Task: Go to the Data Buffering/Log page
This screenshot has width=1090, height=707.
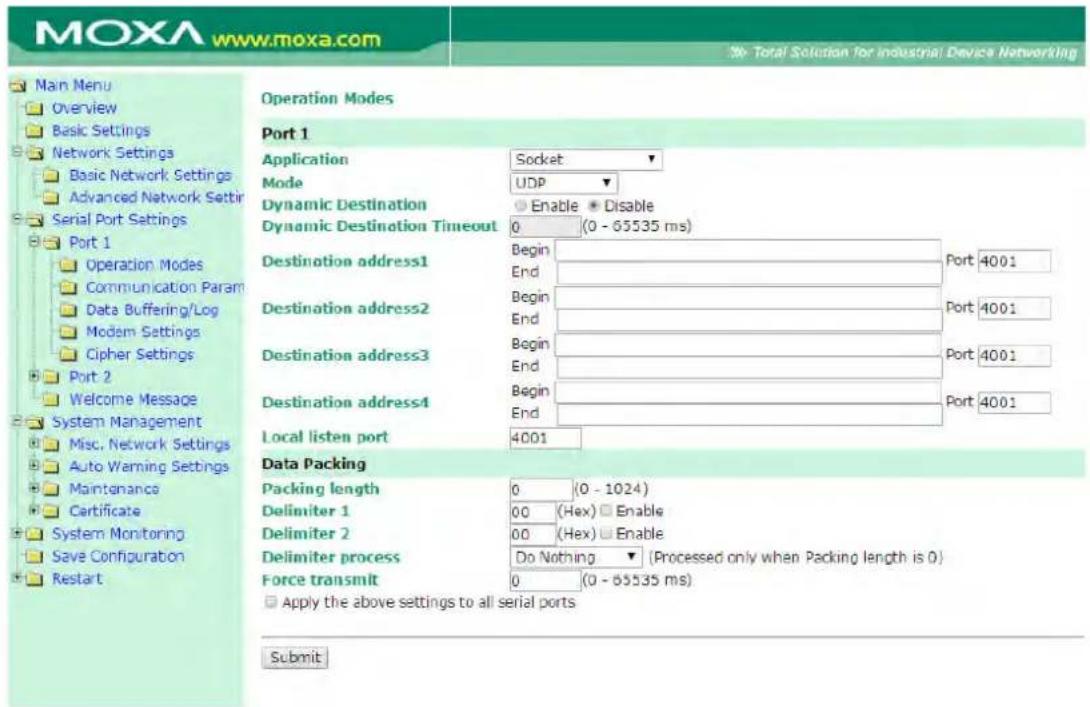Action: (152, 310)
